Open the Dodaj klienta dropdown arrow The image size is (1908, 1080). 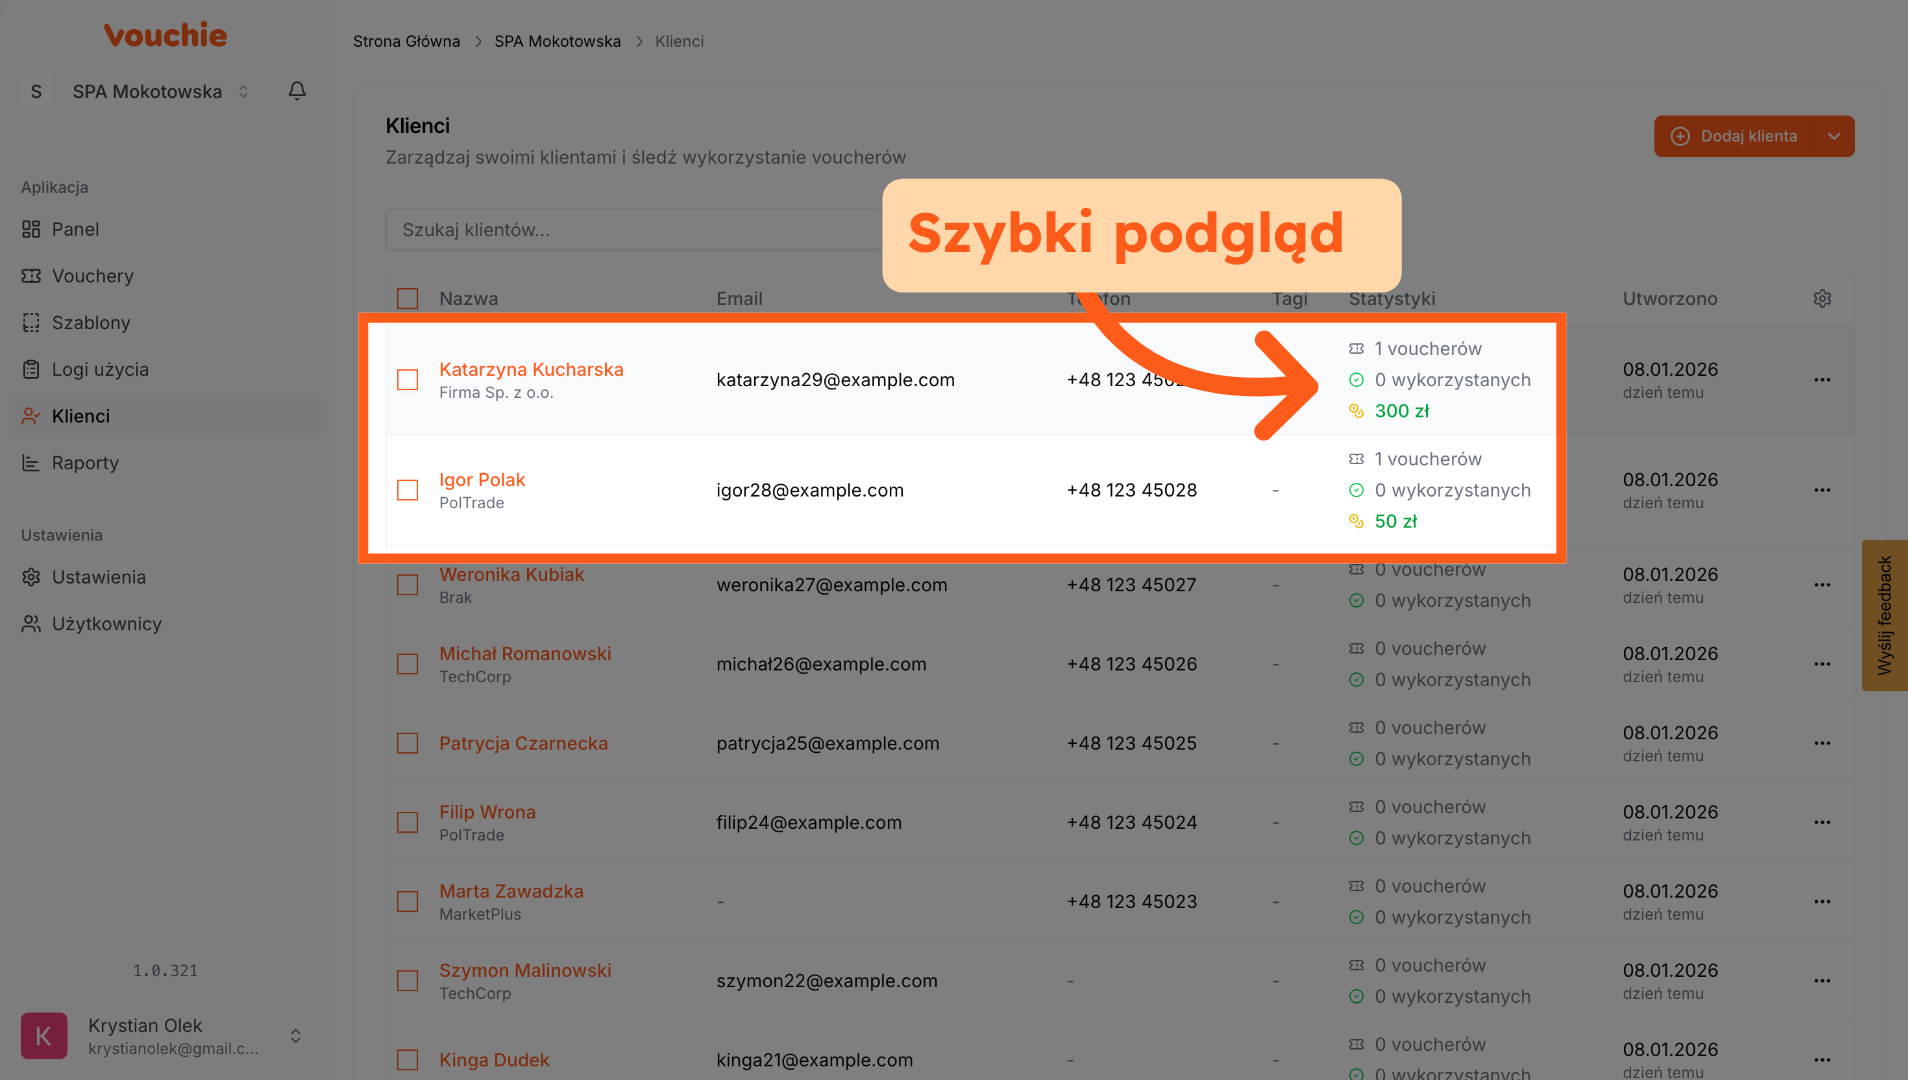(x=1834, y=136)
